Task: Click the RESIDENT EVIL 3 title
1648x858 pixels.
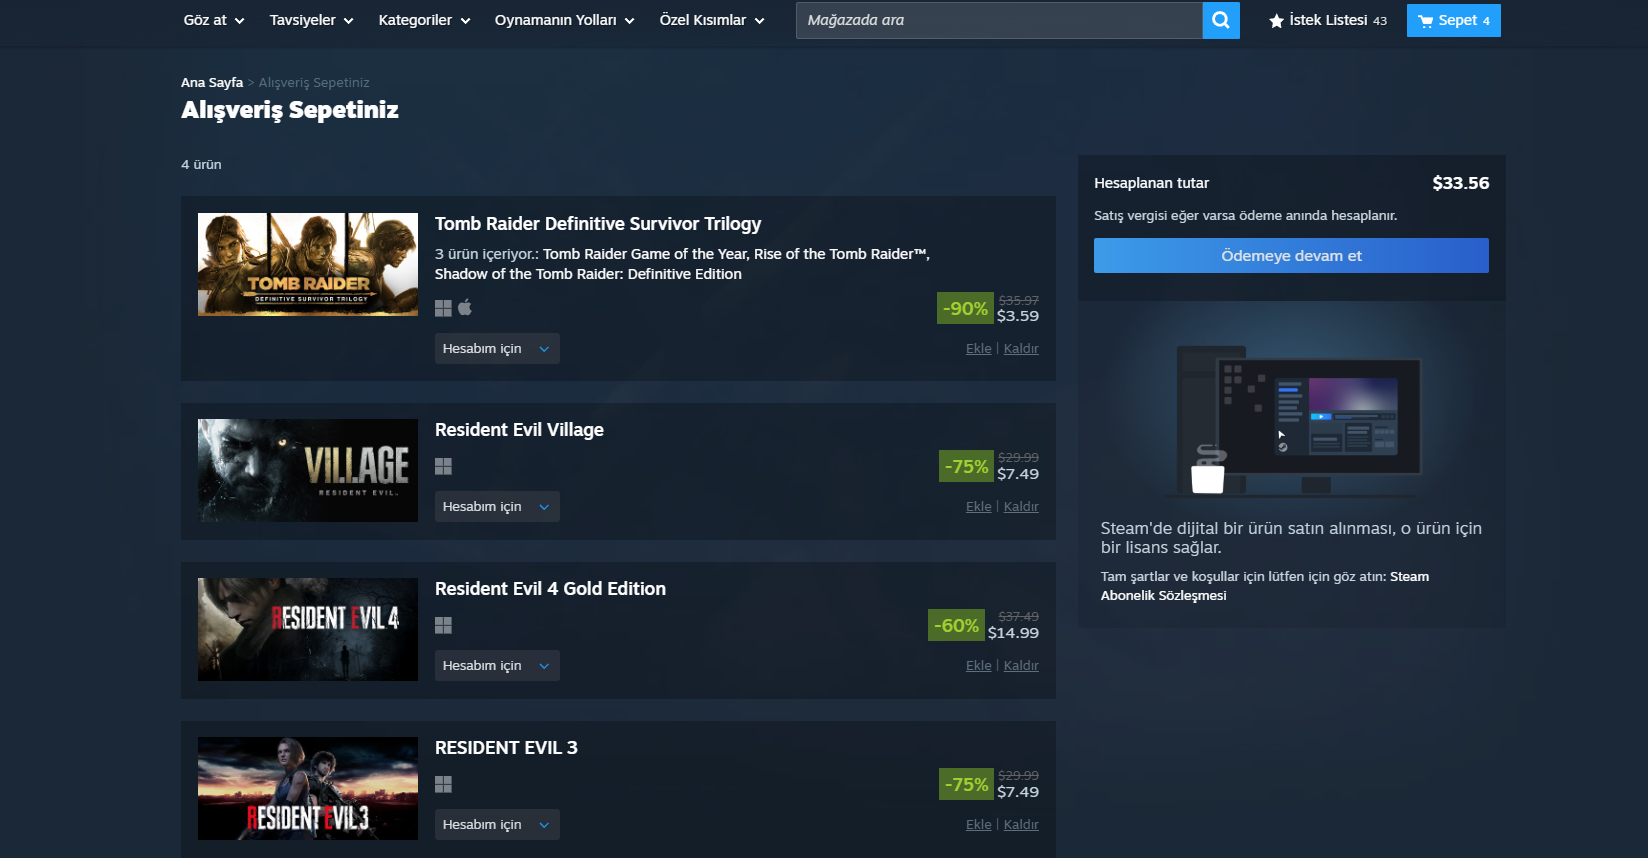Action: tap(506, 748)
